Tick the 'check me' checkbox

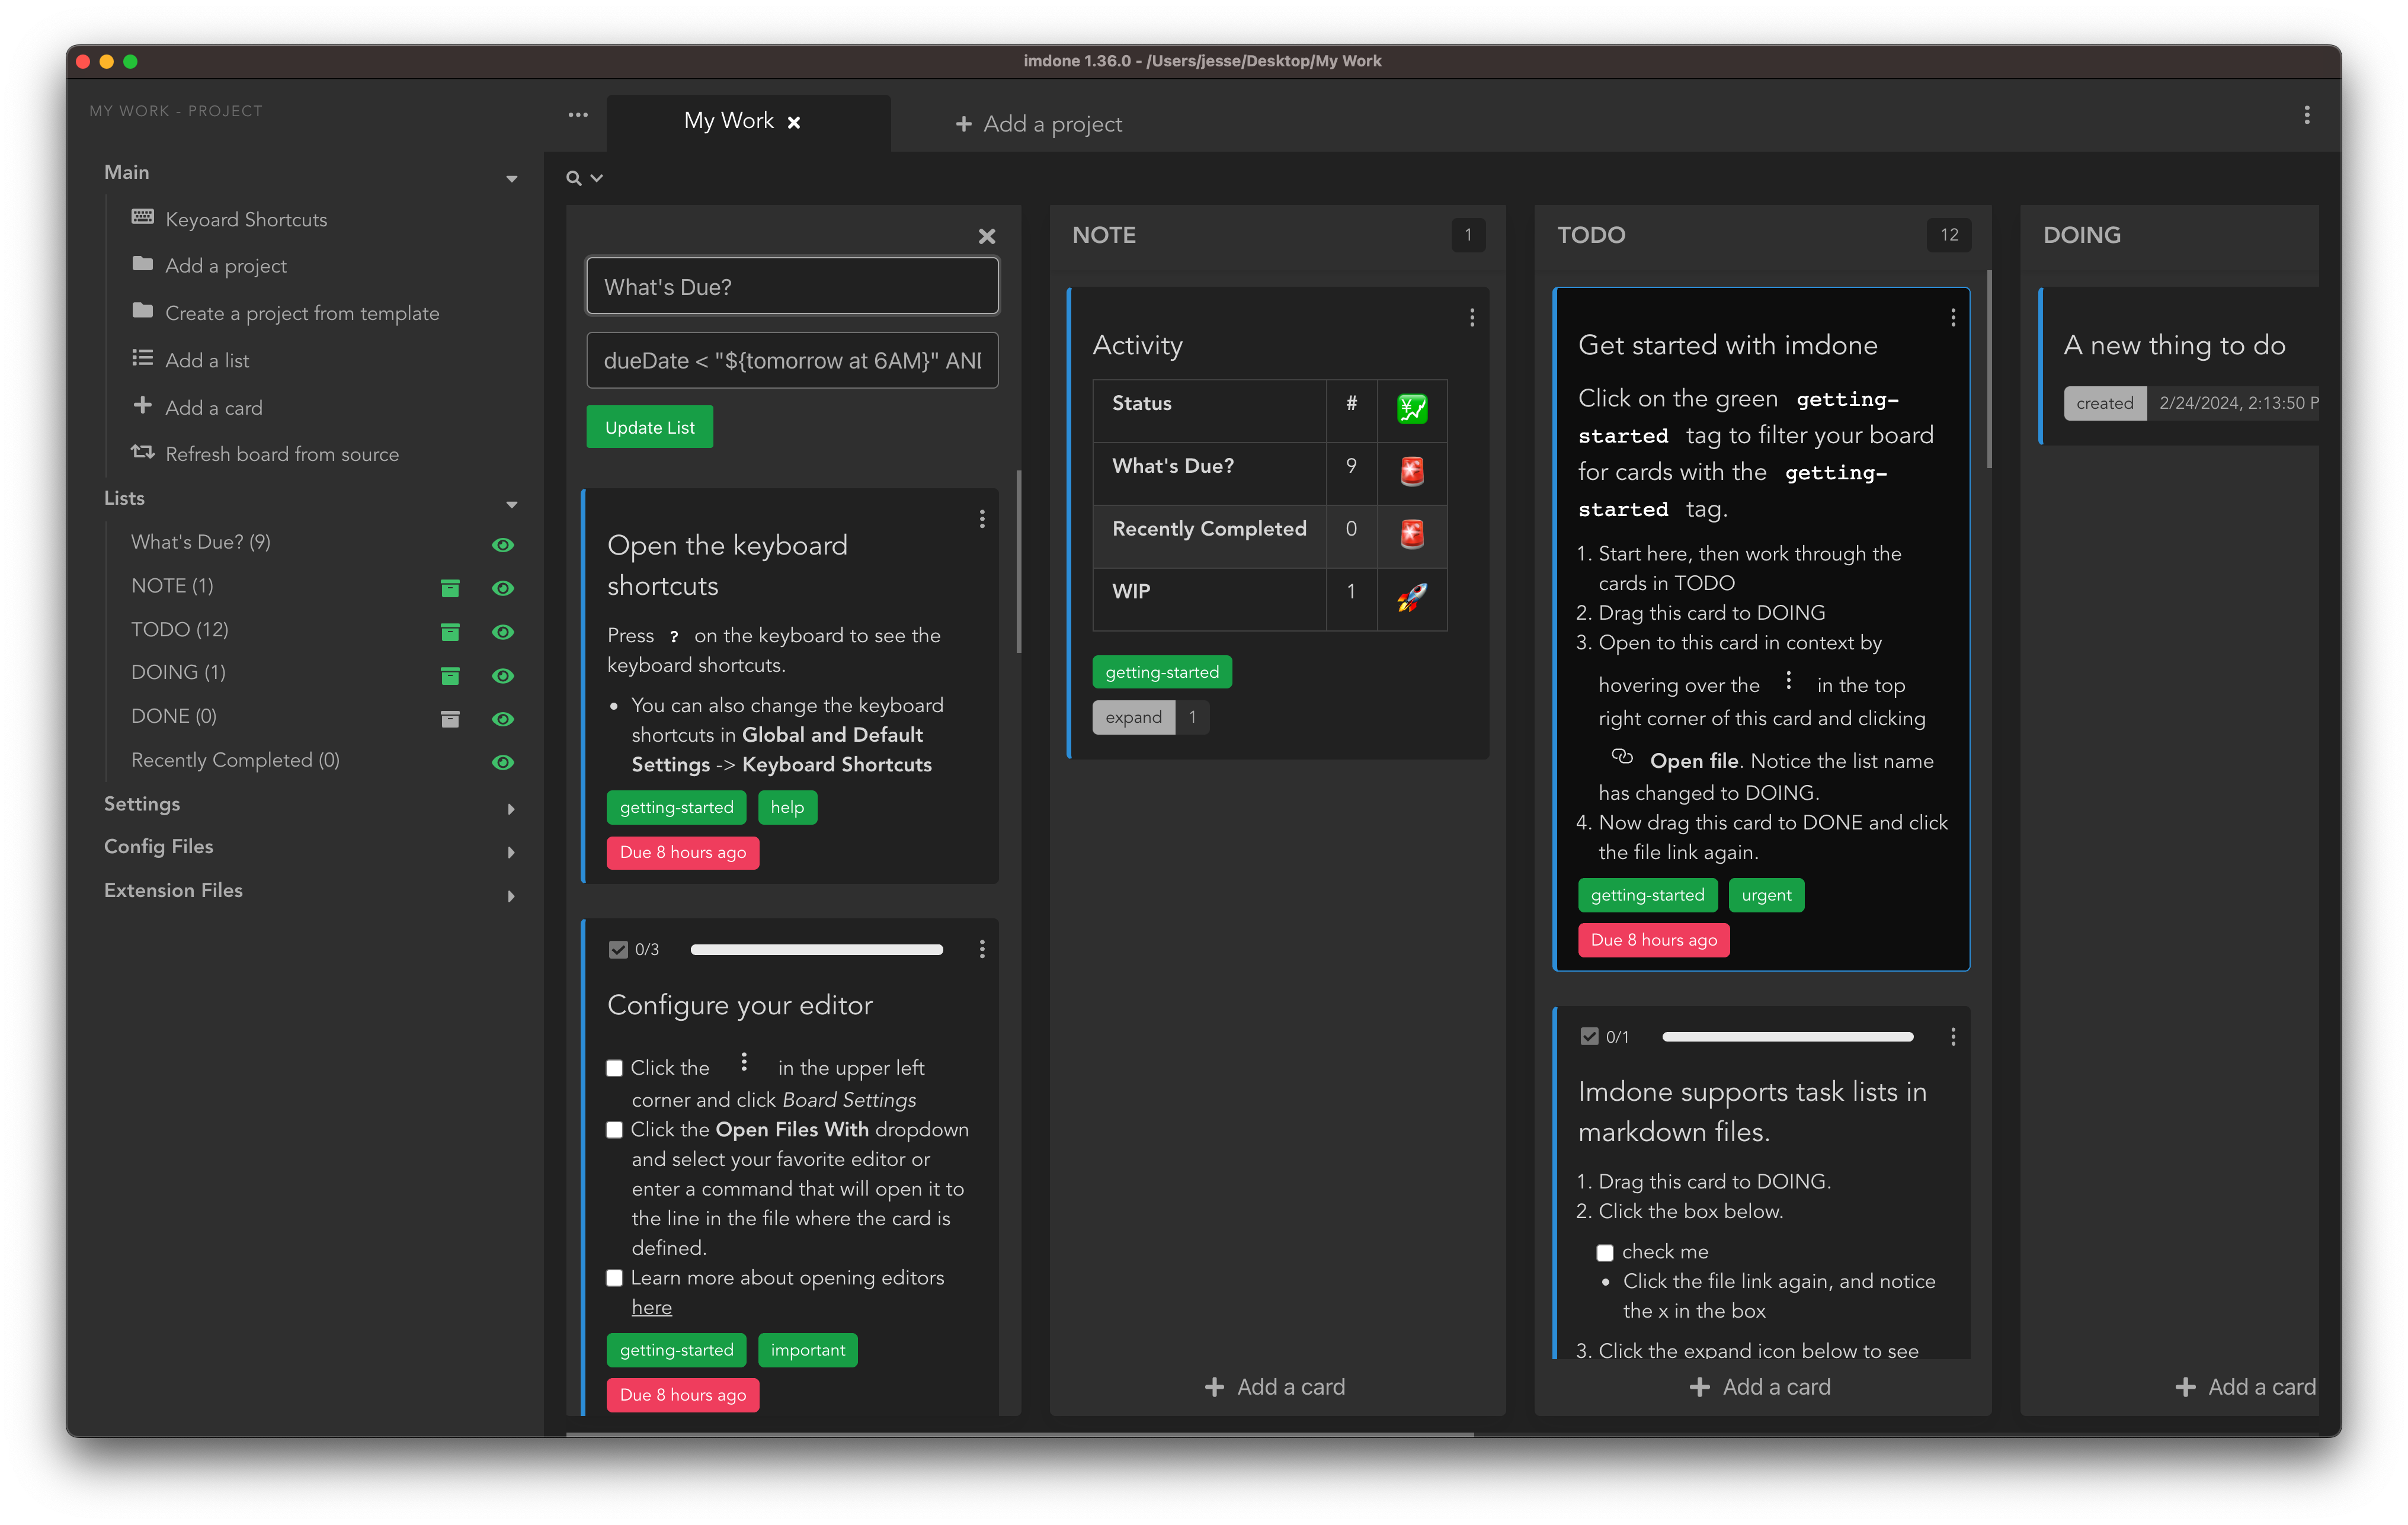pyautogui.click(x=1605, y=1253)
